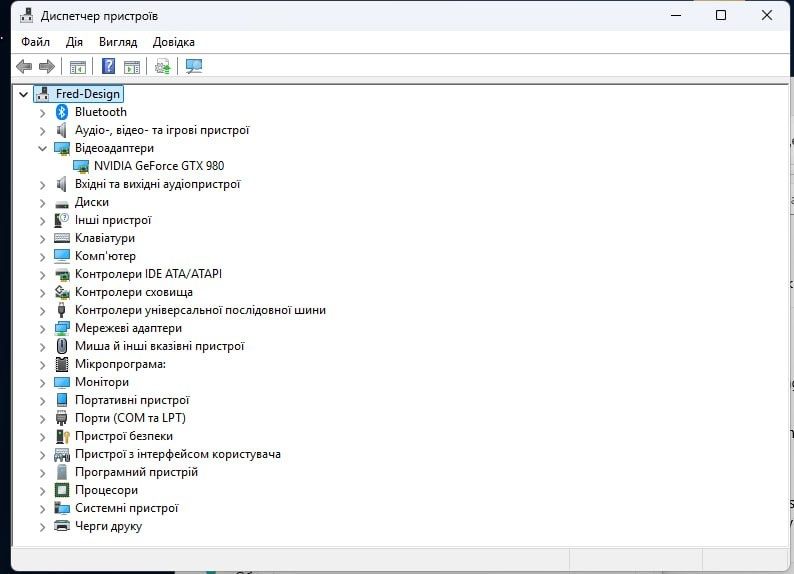
Task: Select the Системні пристрої label
Action: point(127,508)
